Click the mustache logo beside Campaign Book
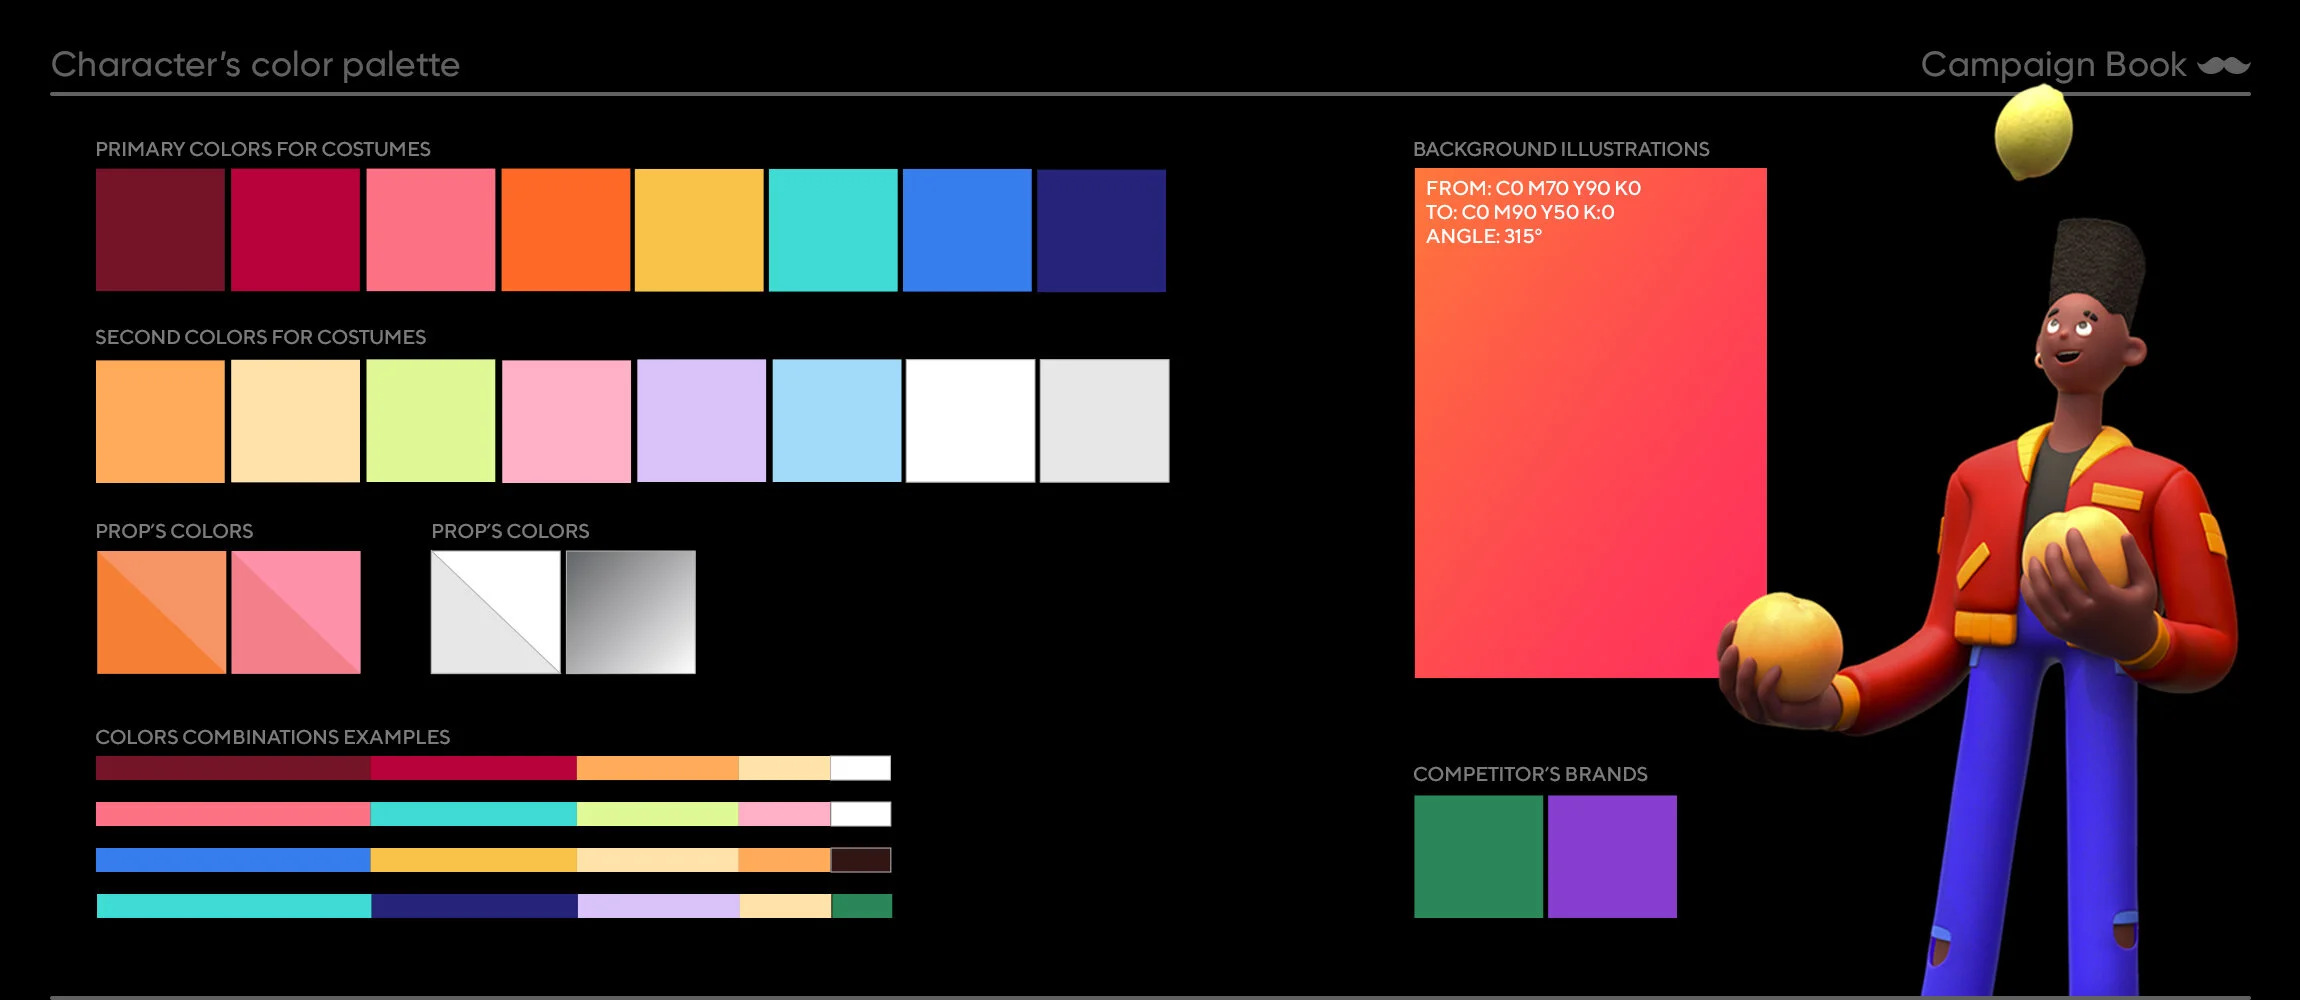 2223,65
